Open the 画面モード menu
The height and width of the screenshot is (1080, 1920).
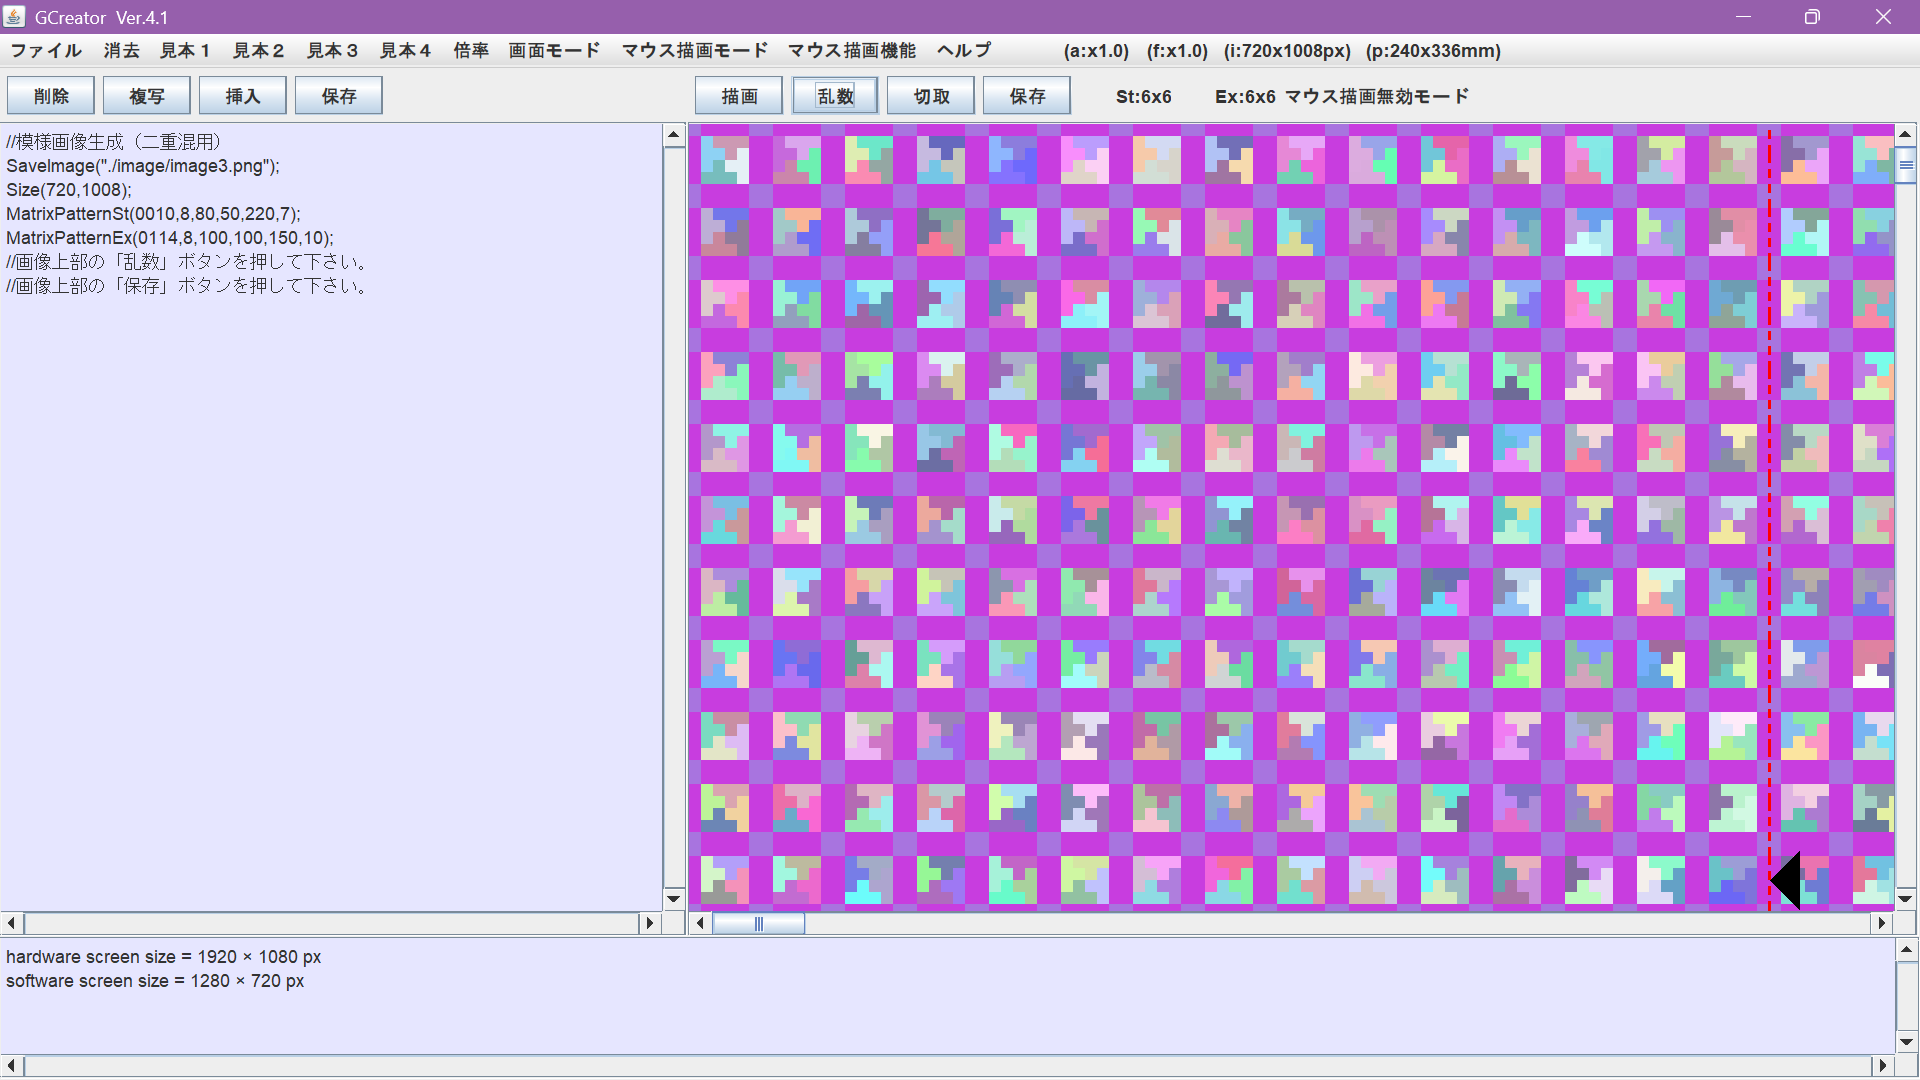click(553, 51)
